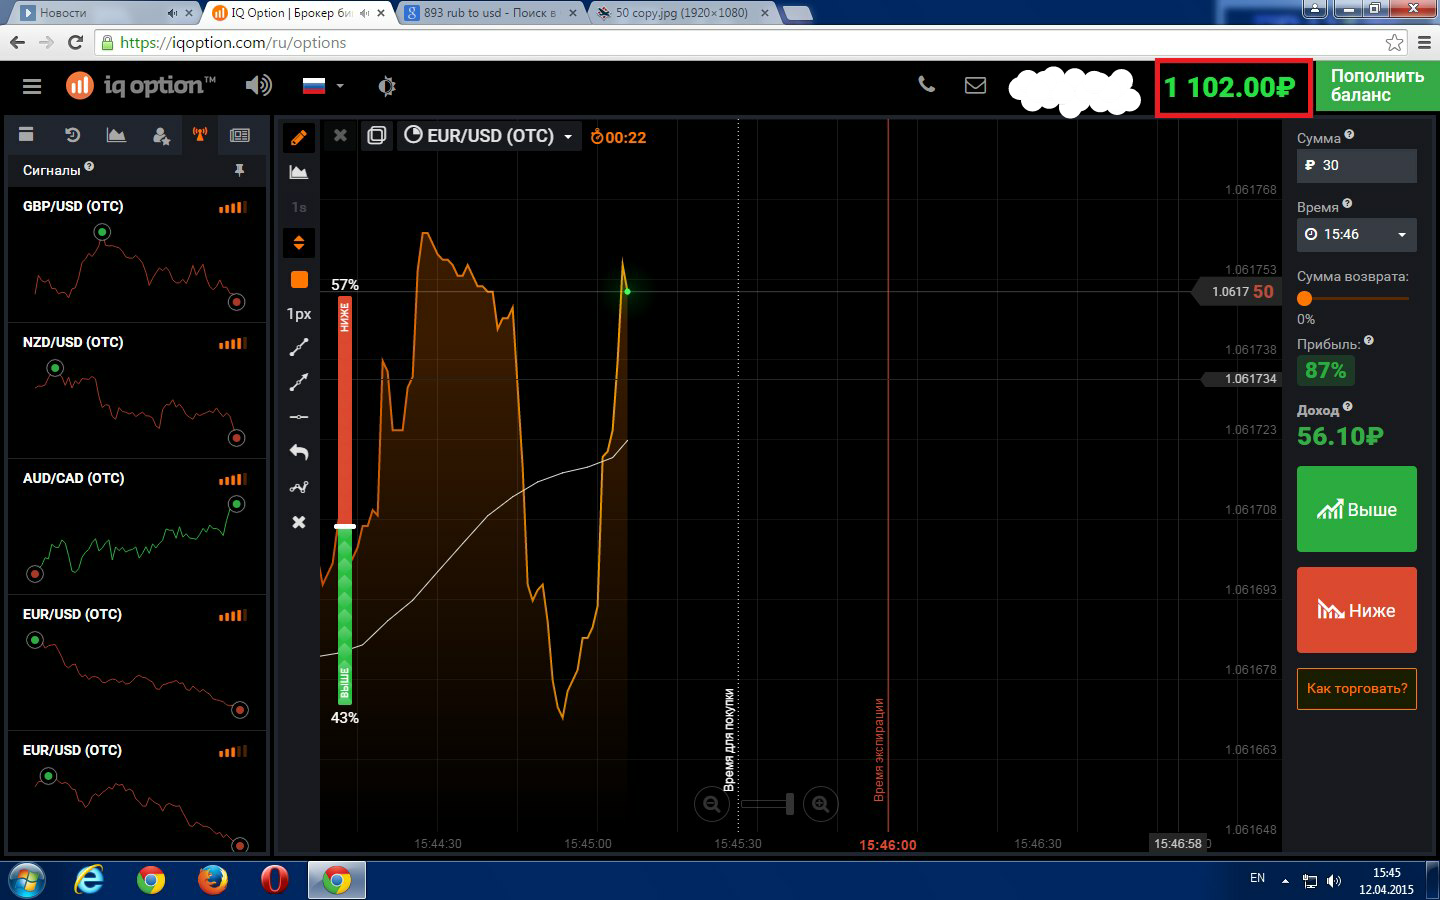Viewport: 1440px width, 900px height.
Task: Open the Время expiration dropdown showing 15:46
Action: [1357, 235]
